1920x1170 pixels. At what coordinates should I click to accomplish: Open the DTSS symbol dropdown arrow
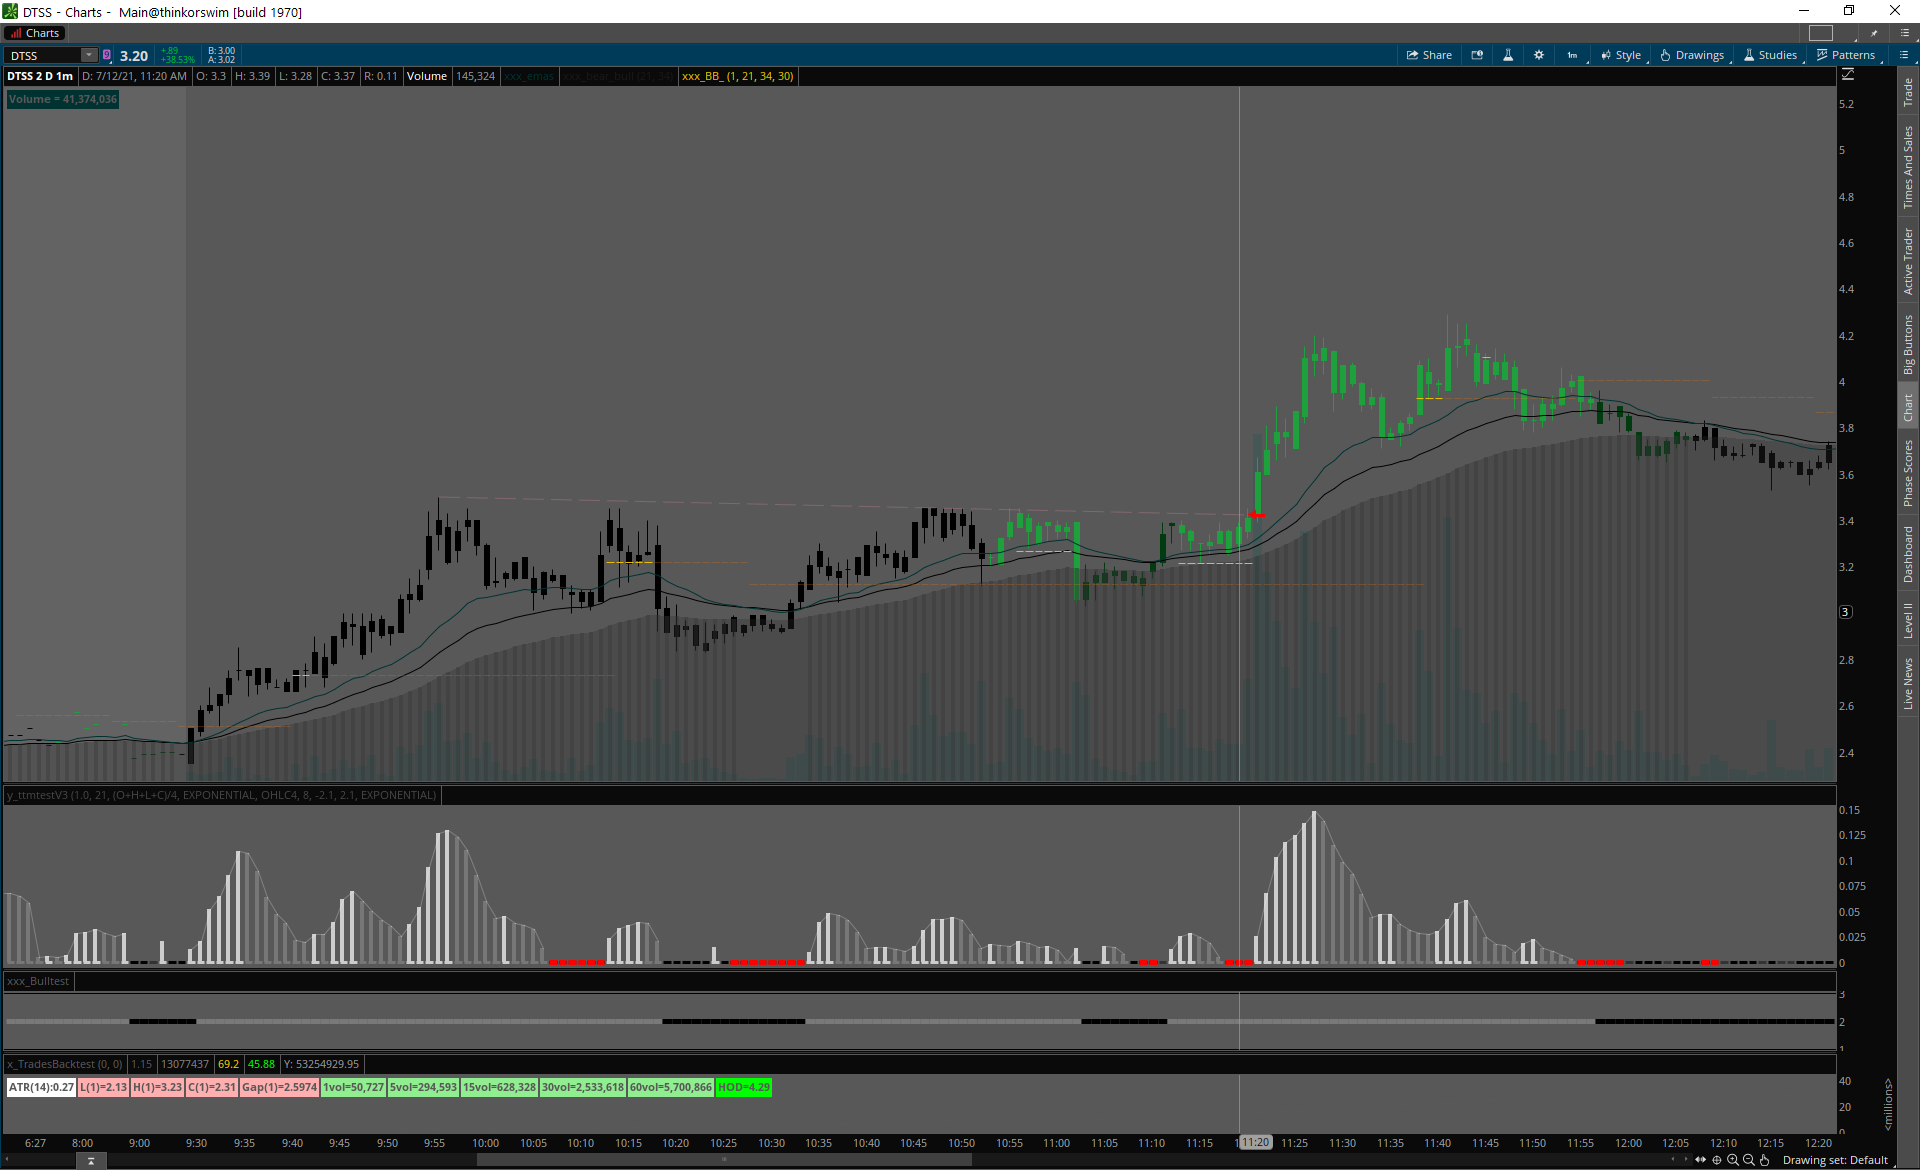point(89,55)
